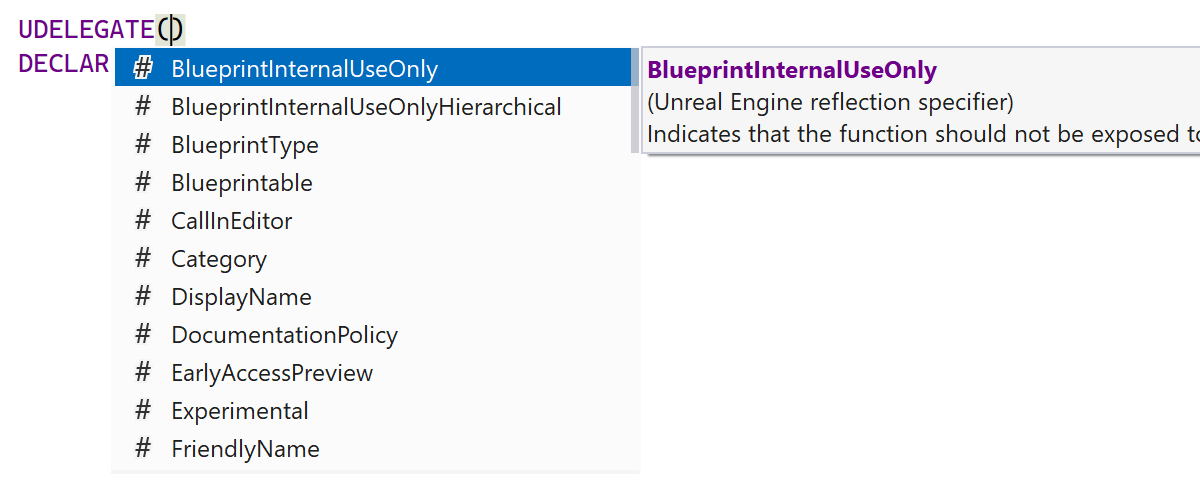Place cursor on the UDELEGATE macro keyword

pos(86,30)
